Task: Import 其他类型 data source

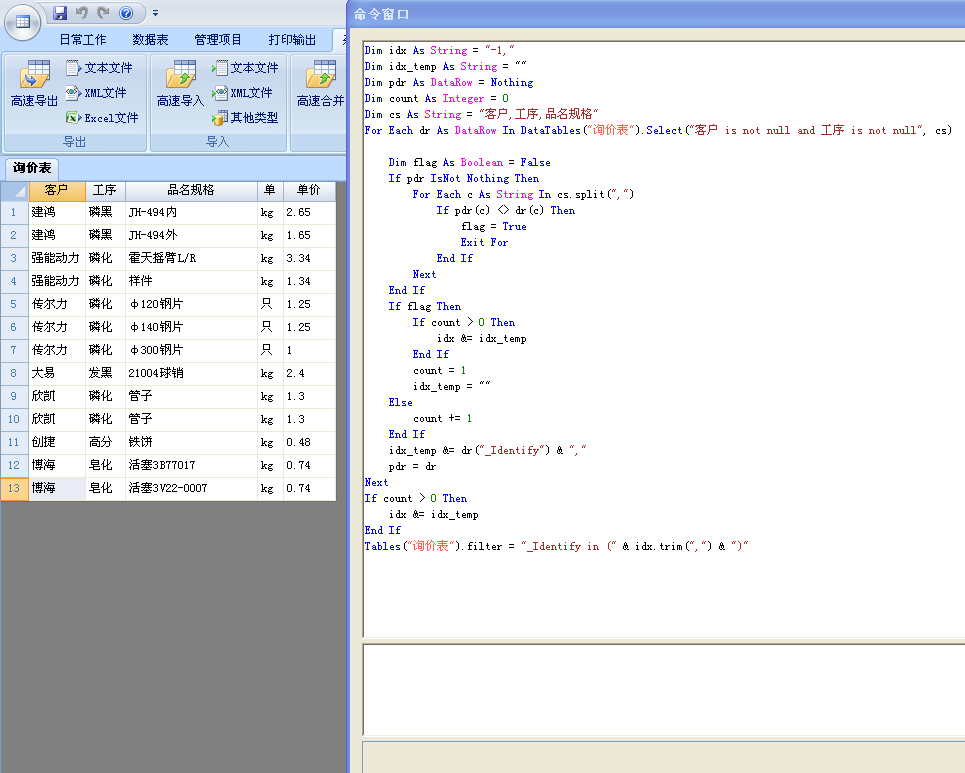Action: coord(245,118)
